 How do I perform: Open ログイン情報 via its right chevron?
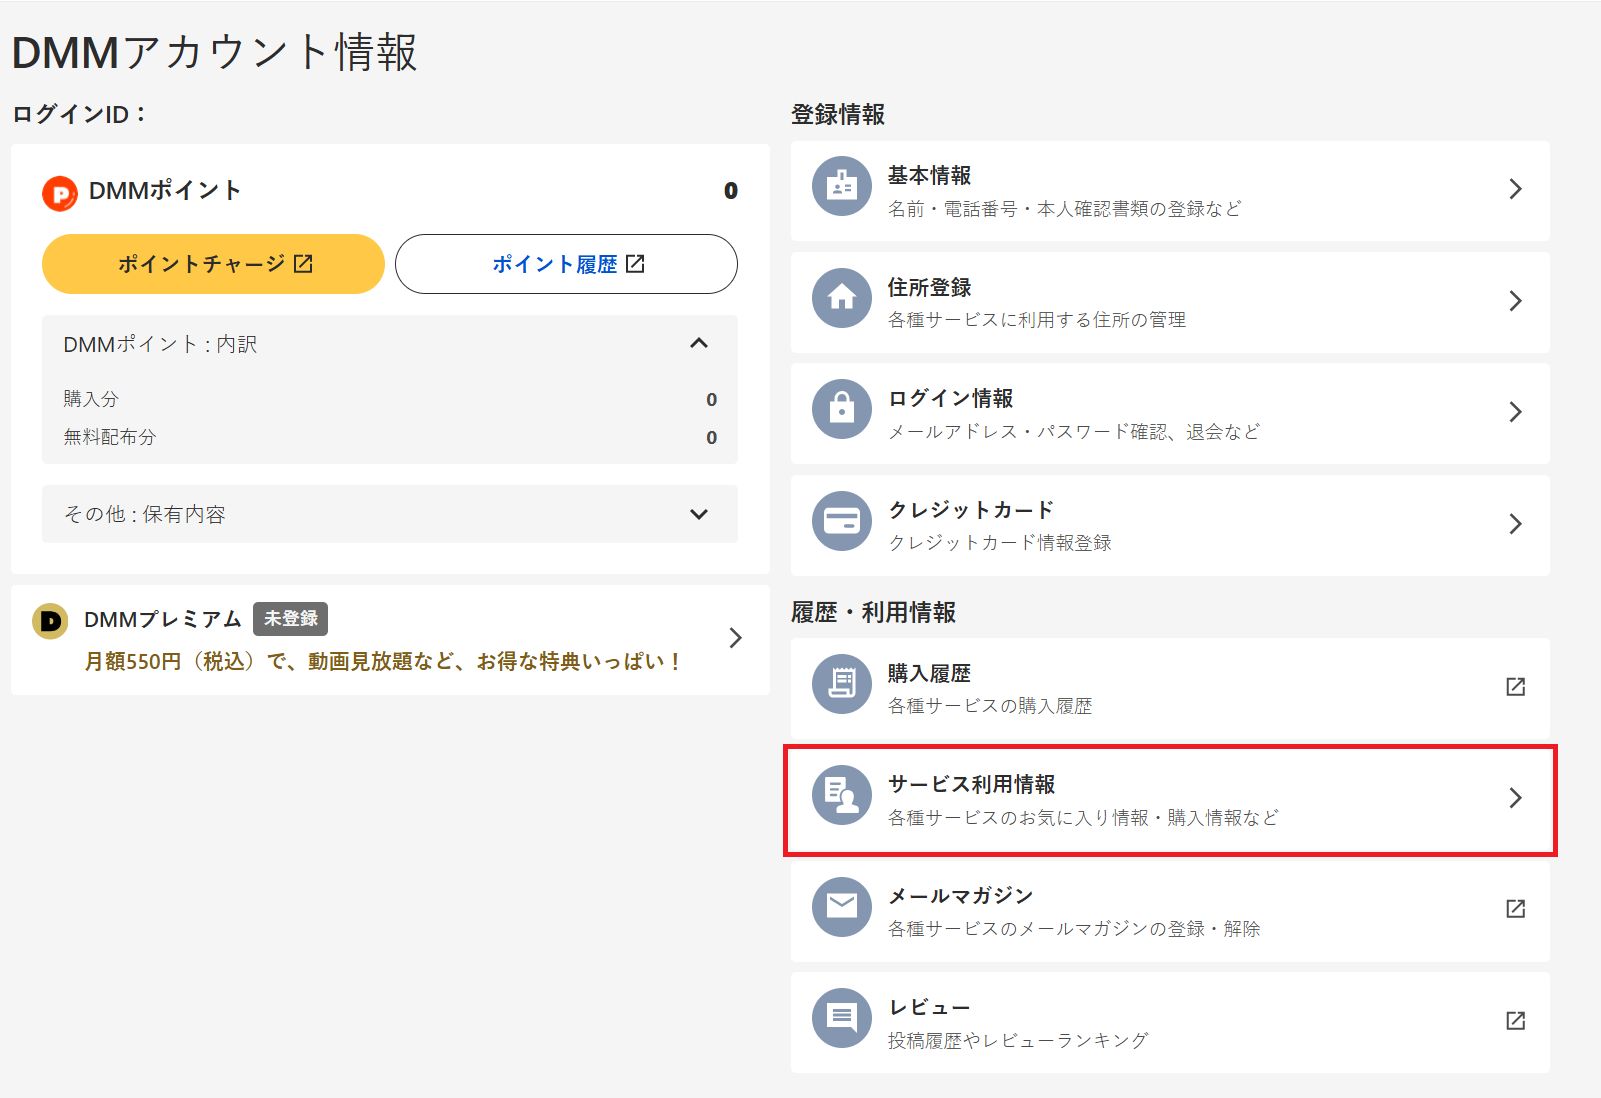pos(1516,412)
